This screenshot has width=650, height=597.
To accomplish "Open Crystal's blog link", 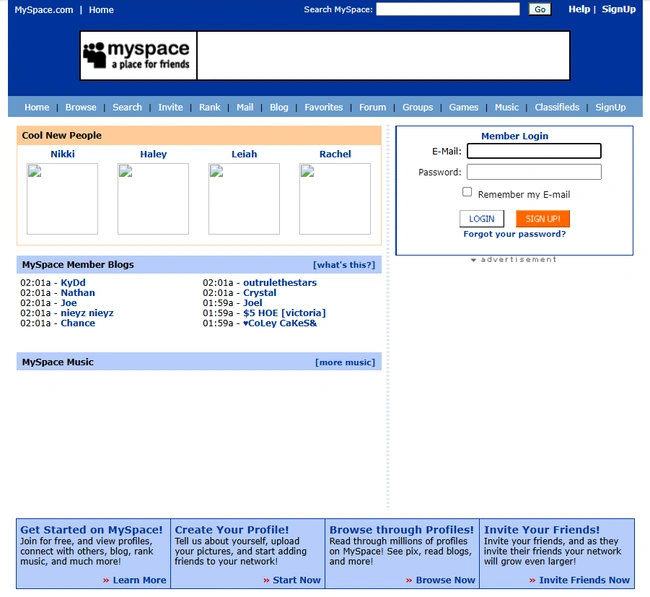I will 260,293.
